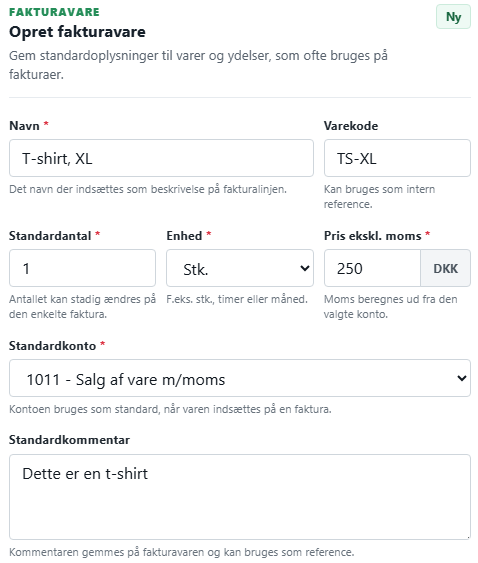Click the Standardkonto label
This screenshot has width=478, height=563.
point(52,345)
